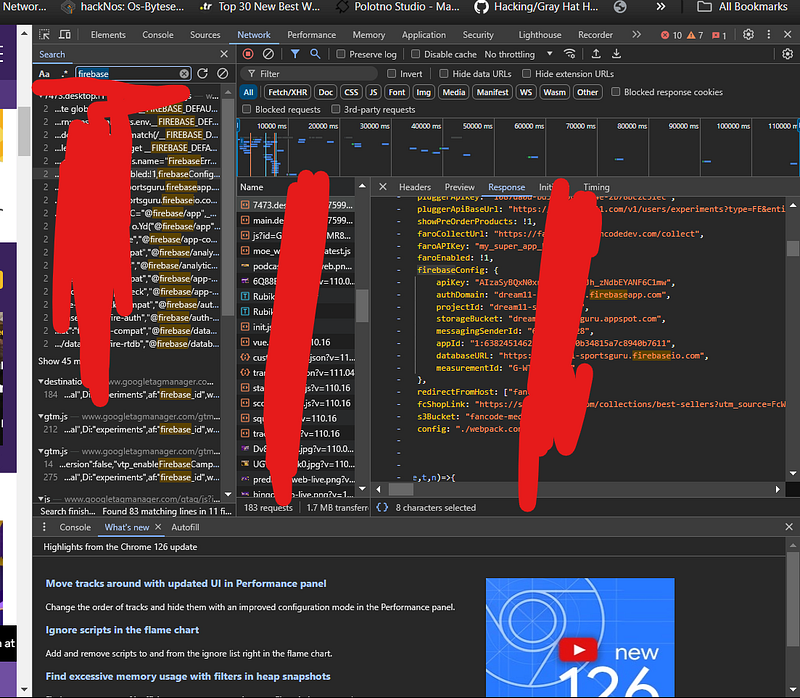Select the WS filter type button

tap(526, 92)
